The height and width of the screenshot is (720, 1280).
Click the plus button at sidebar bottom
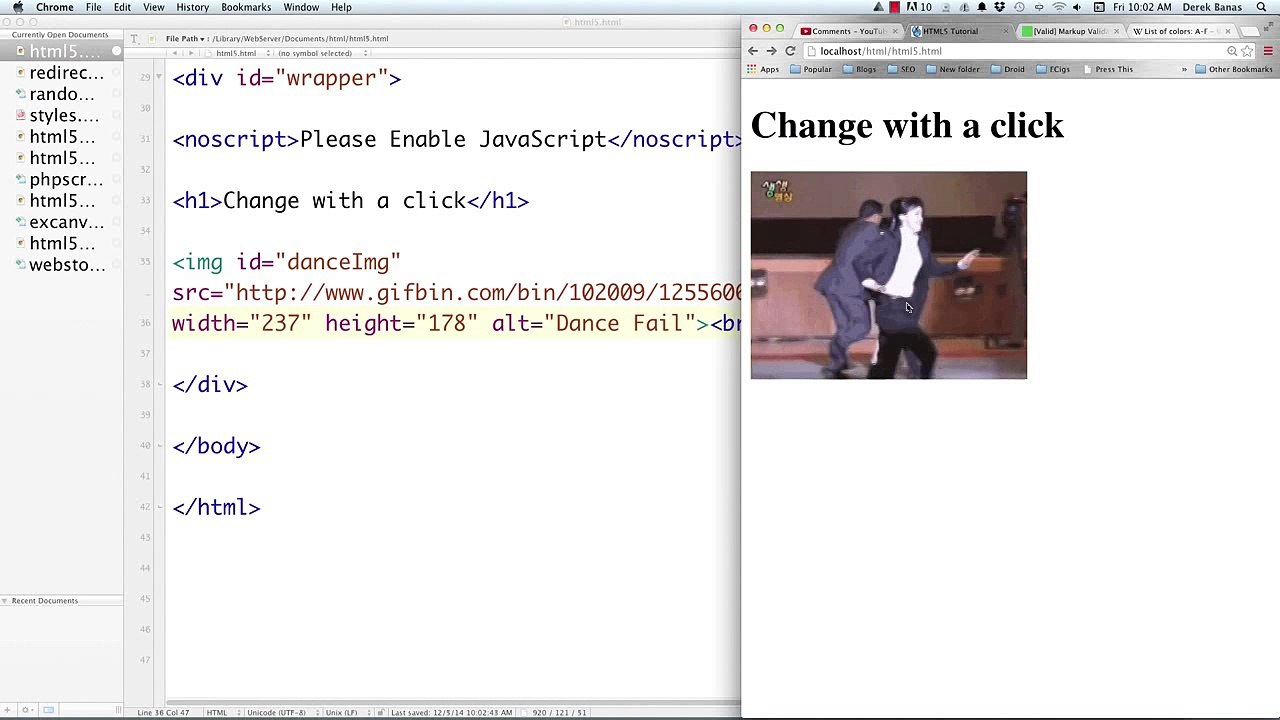click(9, 710)
